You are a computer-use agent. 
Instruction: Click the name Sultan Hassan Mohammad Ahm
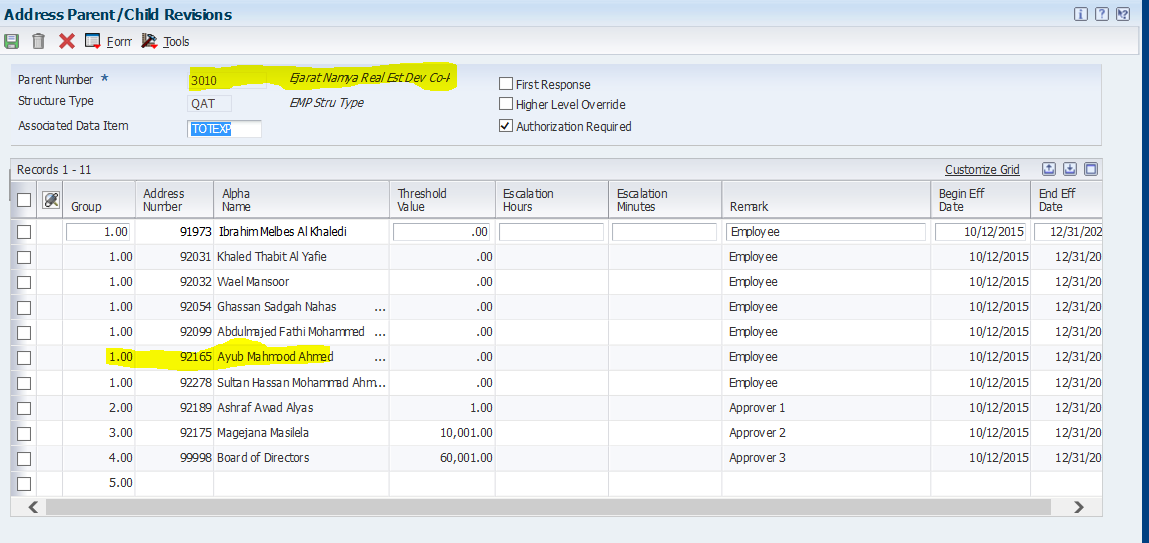coord(301,383)
